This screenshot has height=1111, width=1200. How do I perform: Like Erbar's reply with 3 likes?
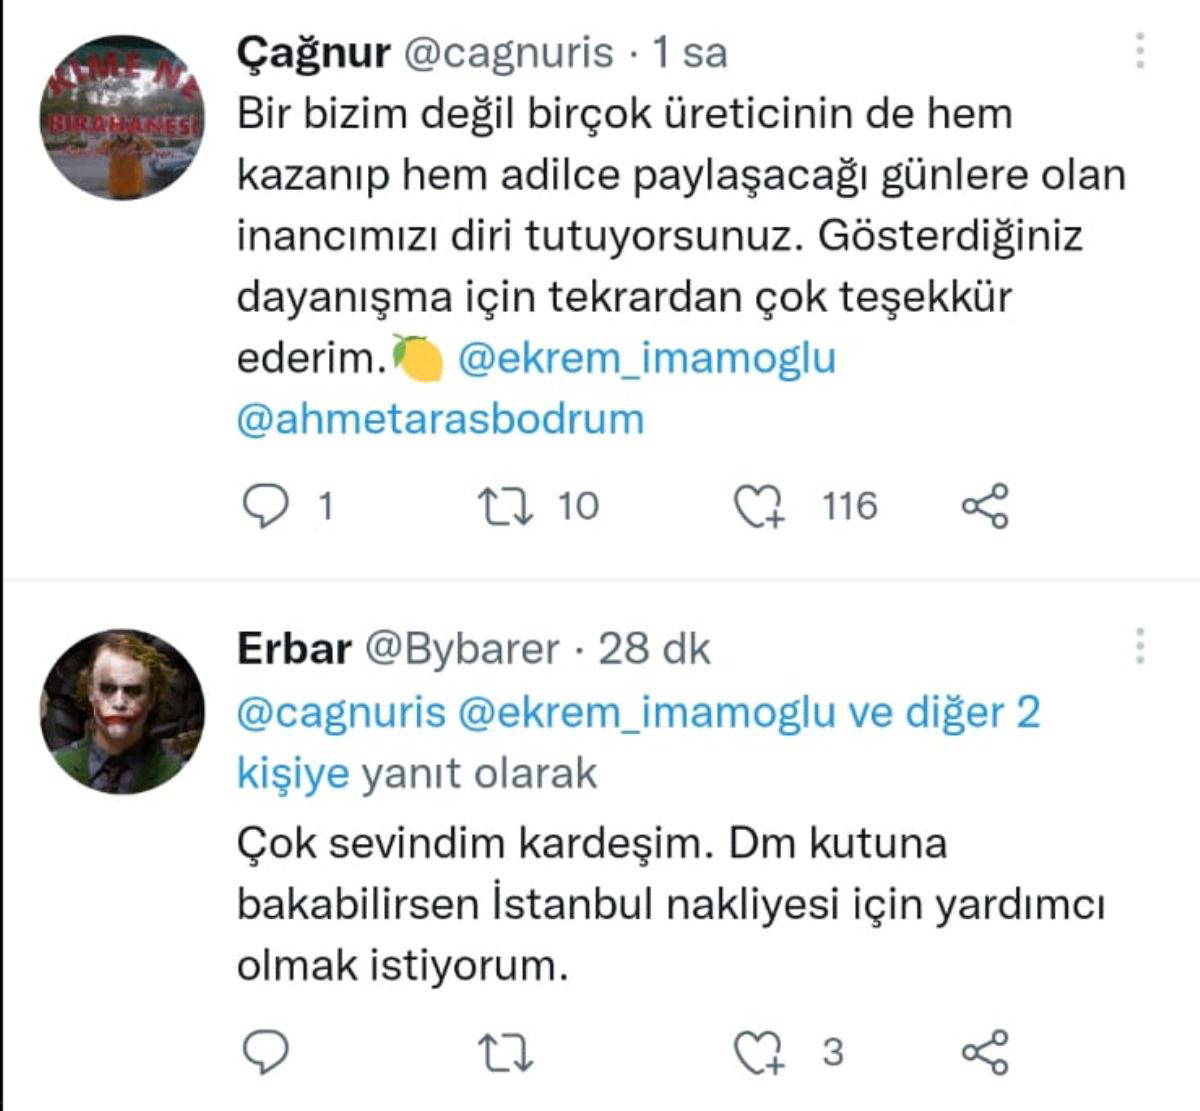pyautogui.click(x=760, y=1053)
